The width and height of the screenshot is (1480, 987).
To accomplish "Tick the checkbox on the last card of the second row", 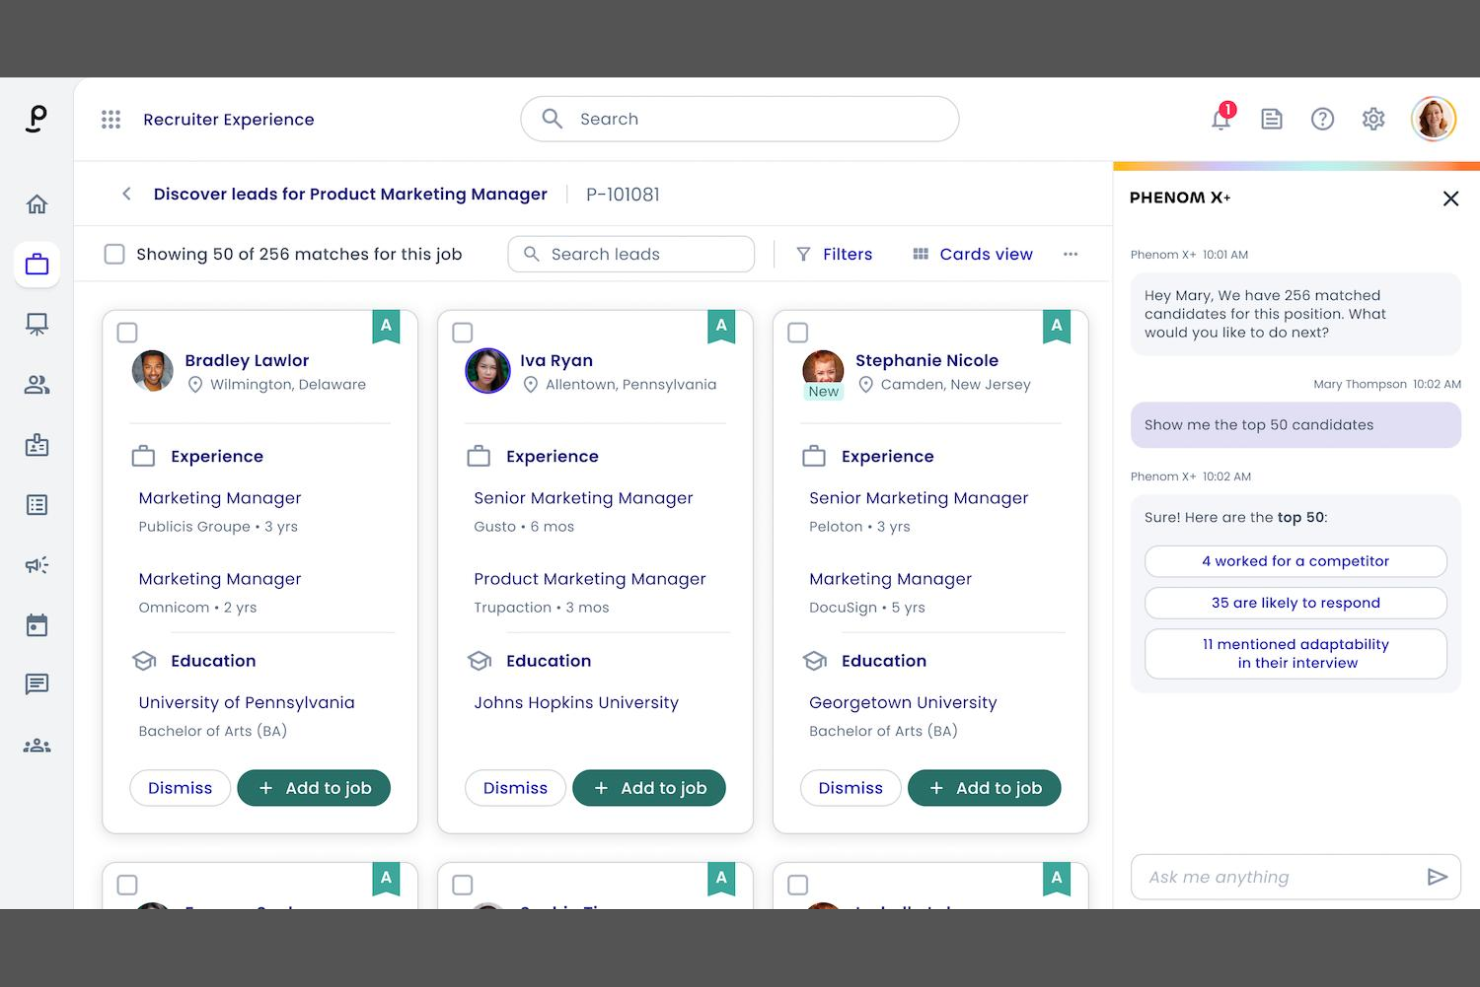I will 798,885.
